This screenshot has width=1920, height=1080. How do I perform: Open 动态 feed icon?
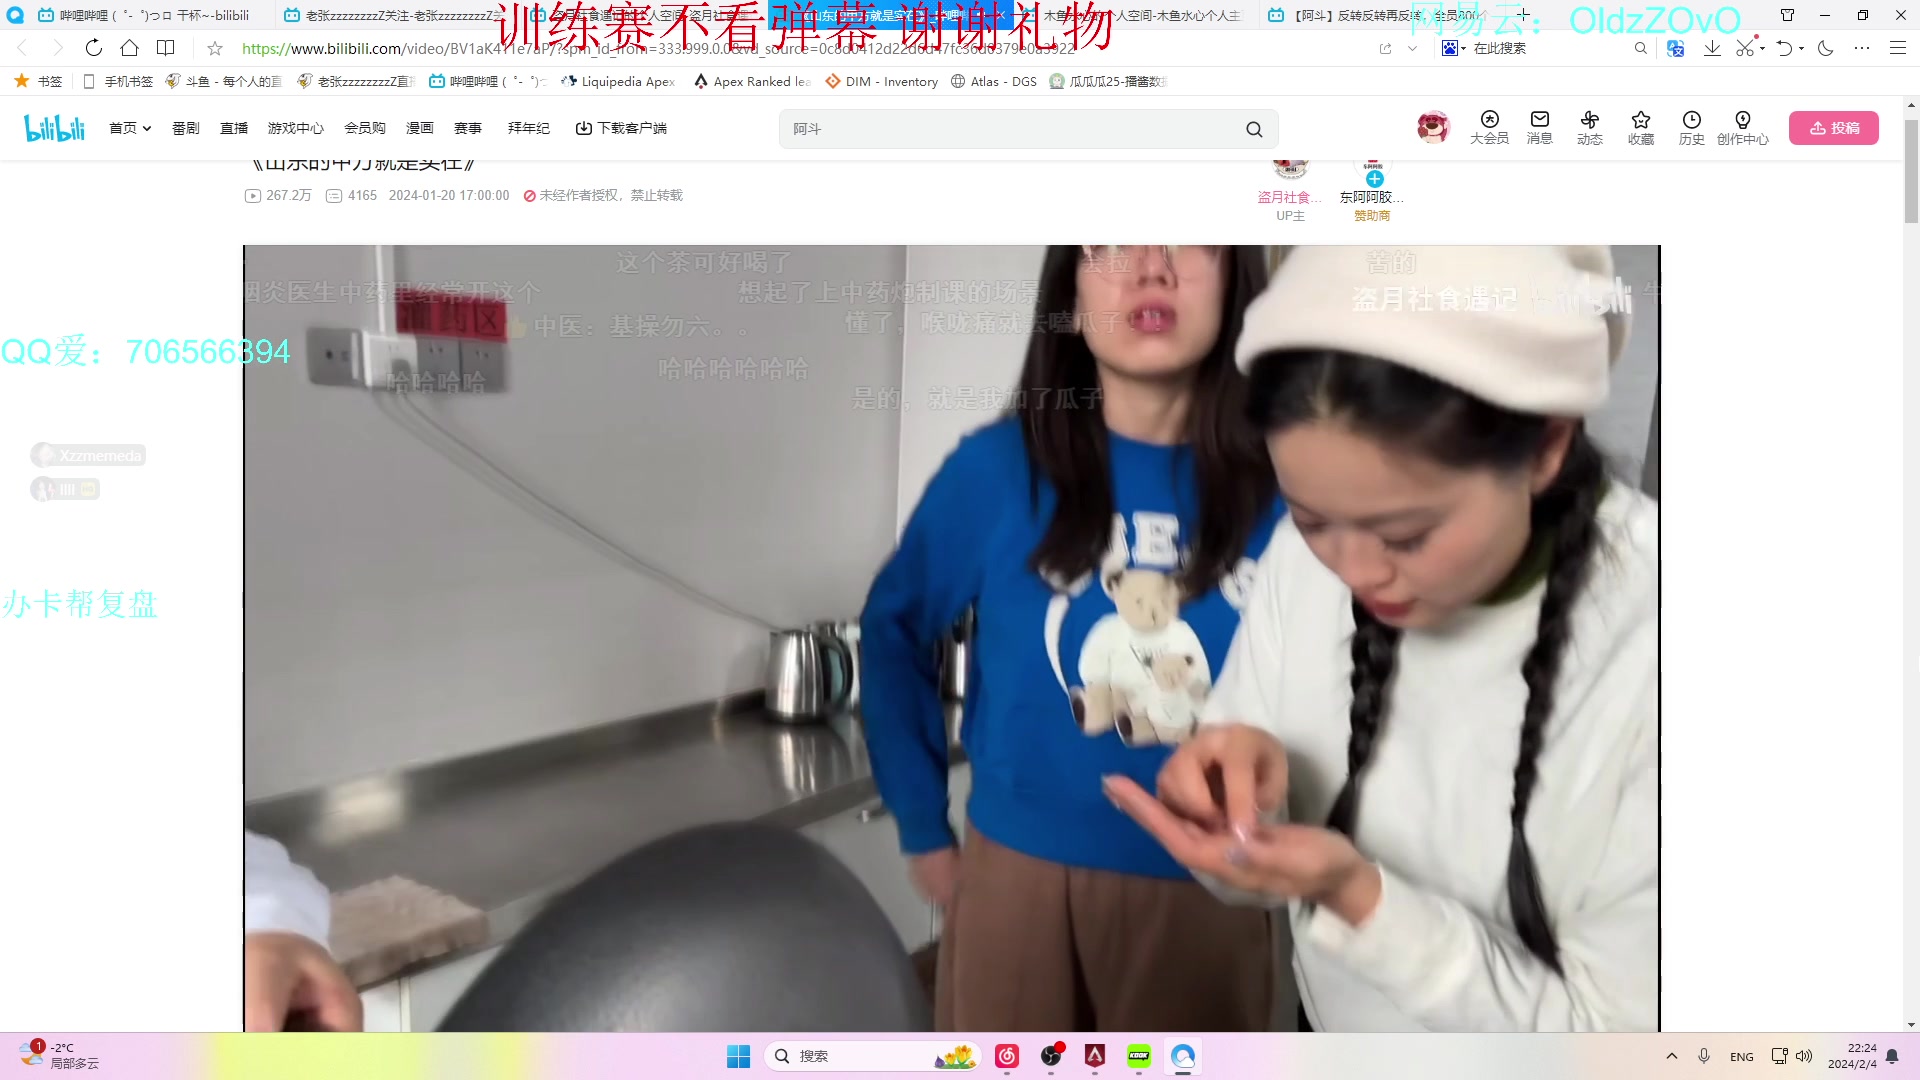pos(1590,128)
